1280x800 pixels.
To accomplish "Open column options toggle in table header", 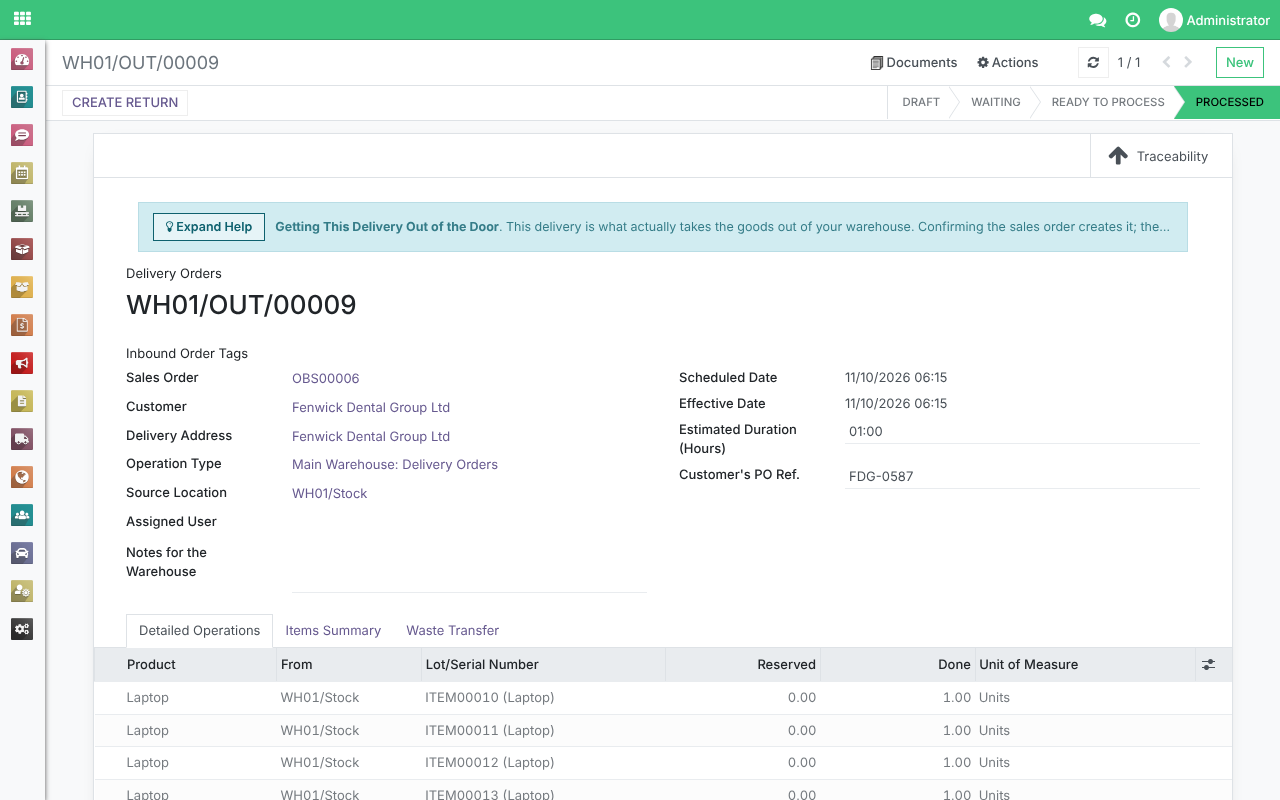I will coord(1209,665).
